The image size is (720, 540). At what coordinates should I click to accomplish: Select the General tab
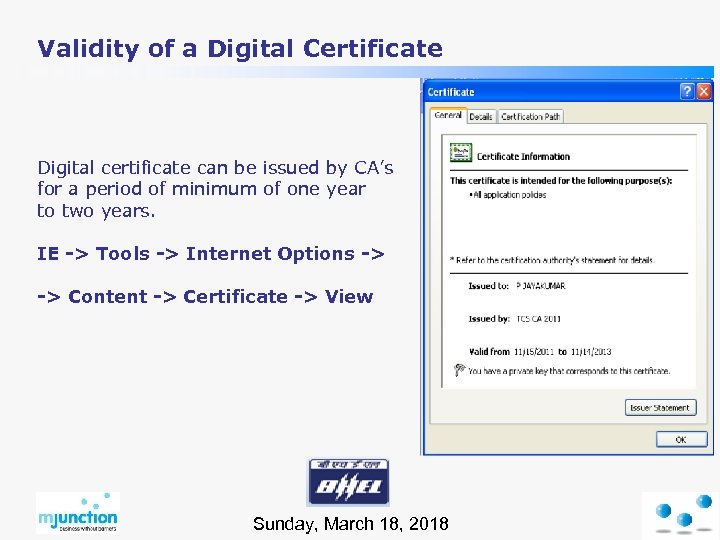click(x=448, y=115)
